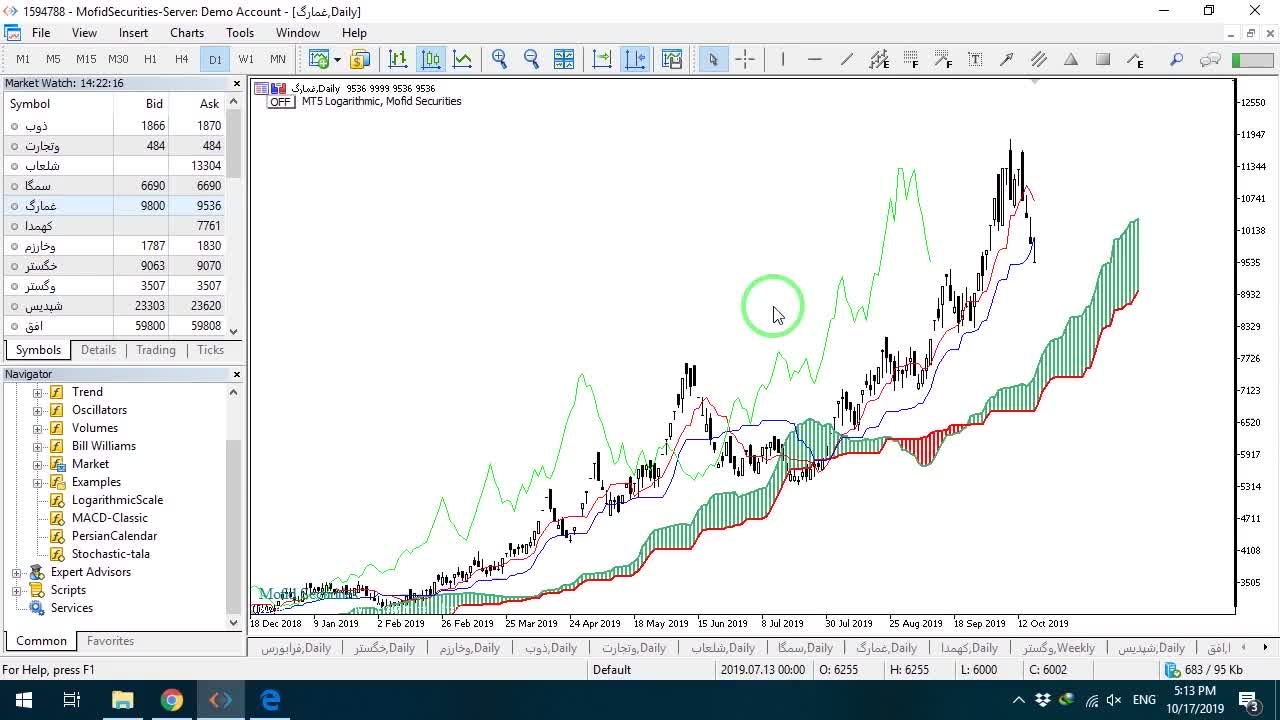Switch chart to line chart mode
Screen dimensions: 1280x720
462,60
